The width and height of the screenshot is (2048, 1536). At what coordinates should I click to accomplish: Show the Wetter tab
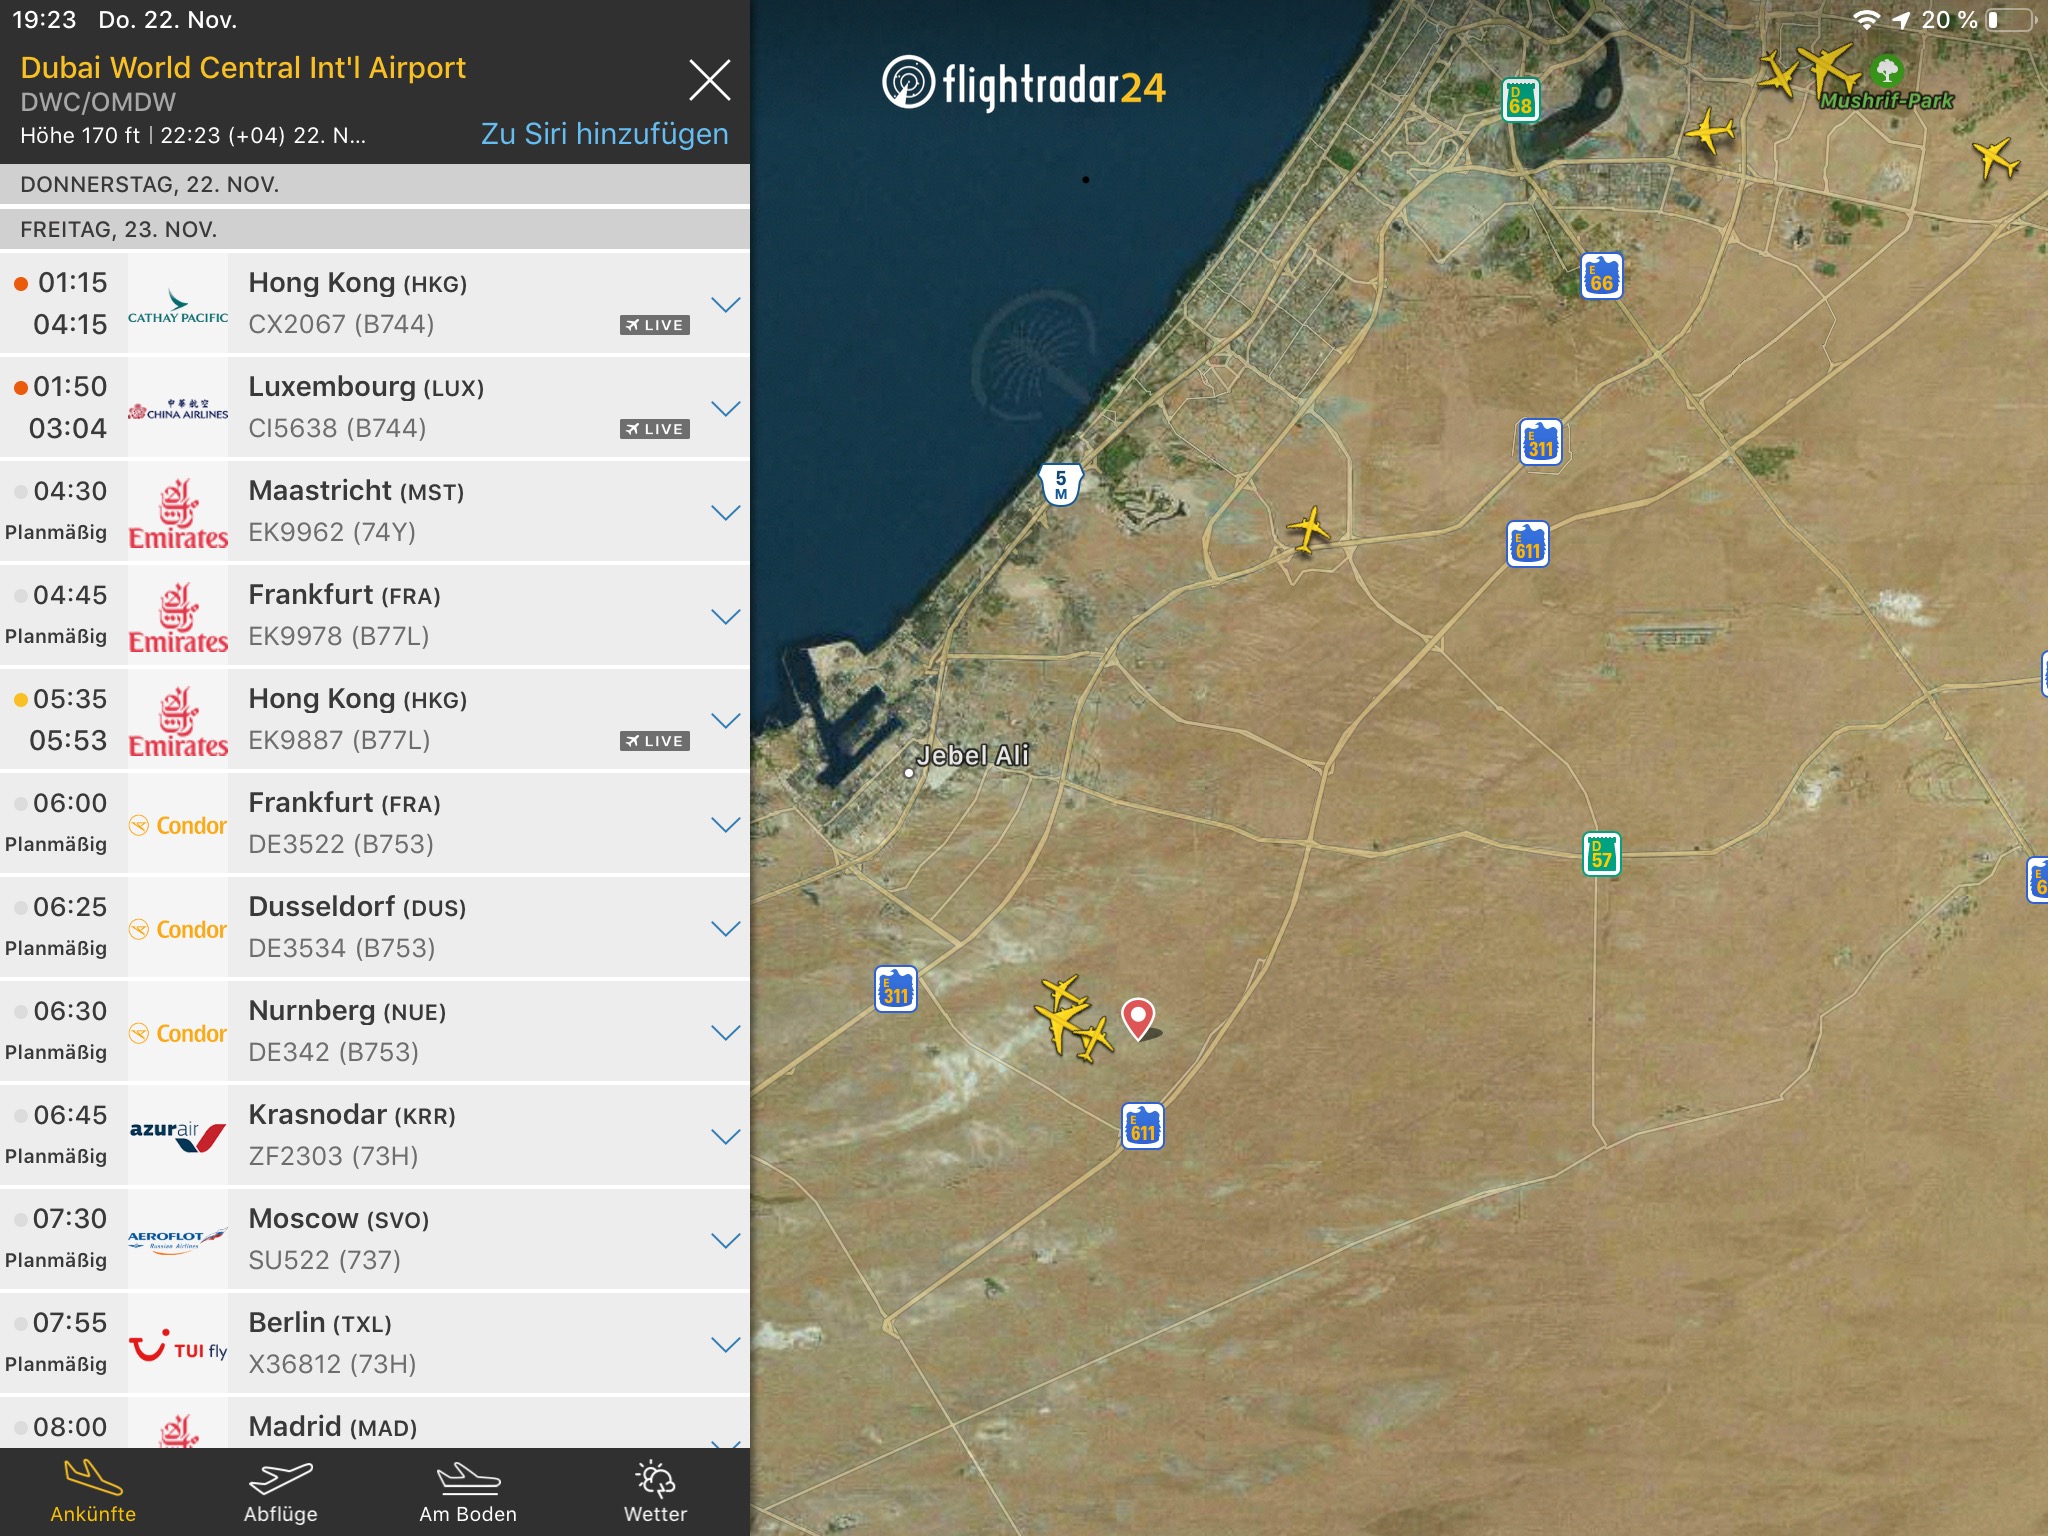(x=655, y=1491)
